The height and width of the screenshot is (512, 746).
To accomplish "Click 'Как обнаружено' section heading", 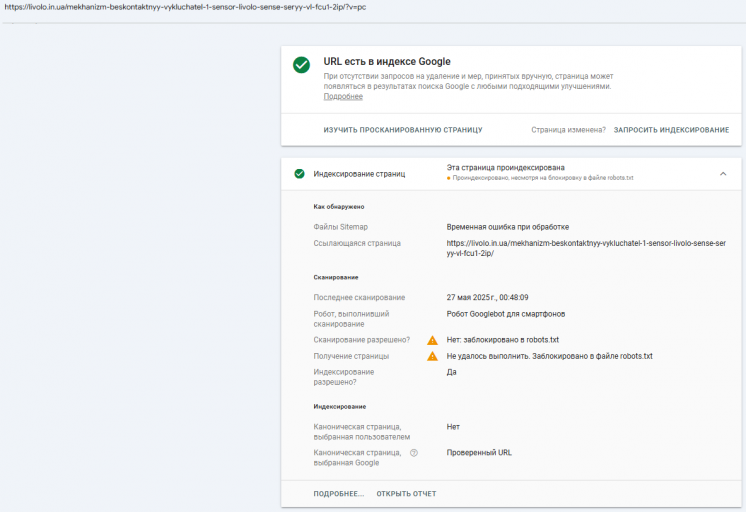I will coord(339,207).
